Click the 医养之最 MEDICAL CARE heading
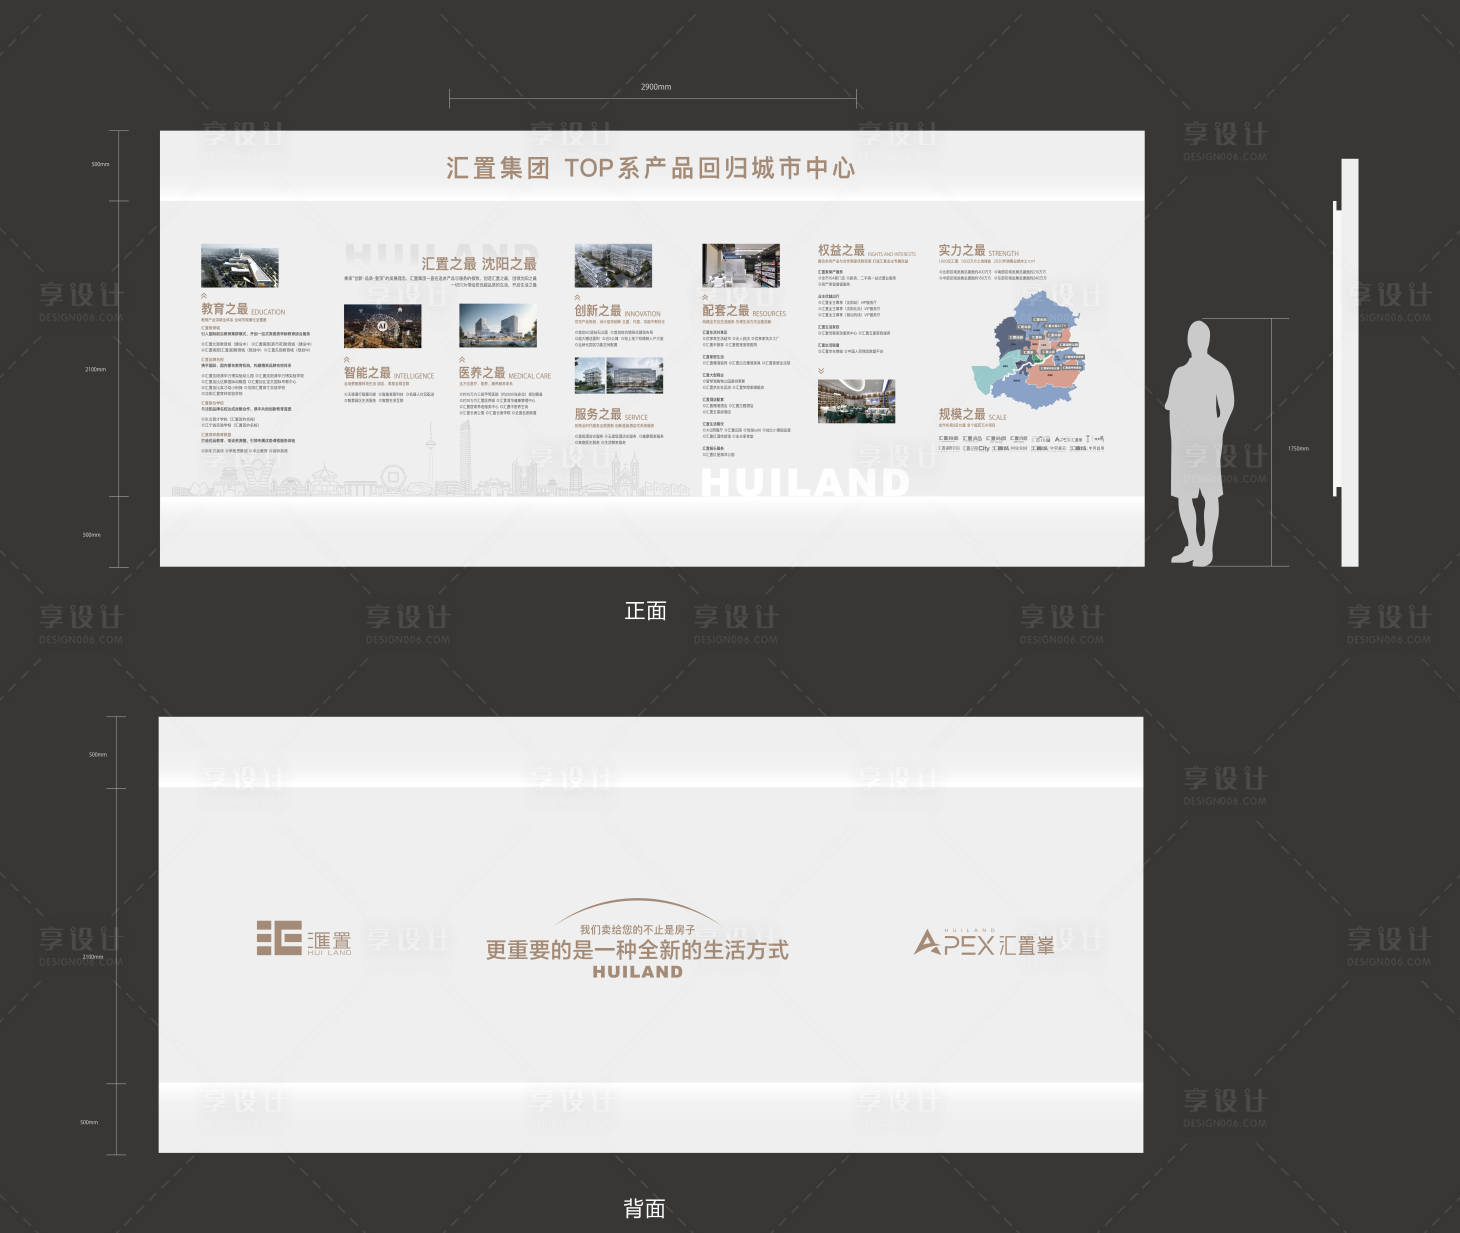 [x=505, y=373]
